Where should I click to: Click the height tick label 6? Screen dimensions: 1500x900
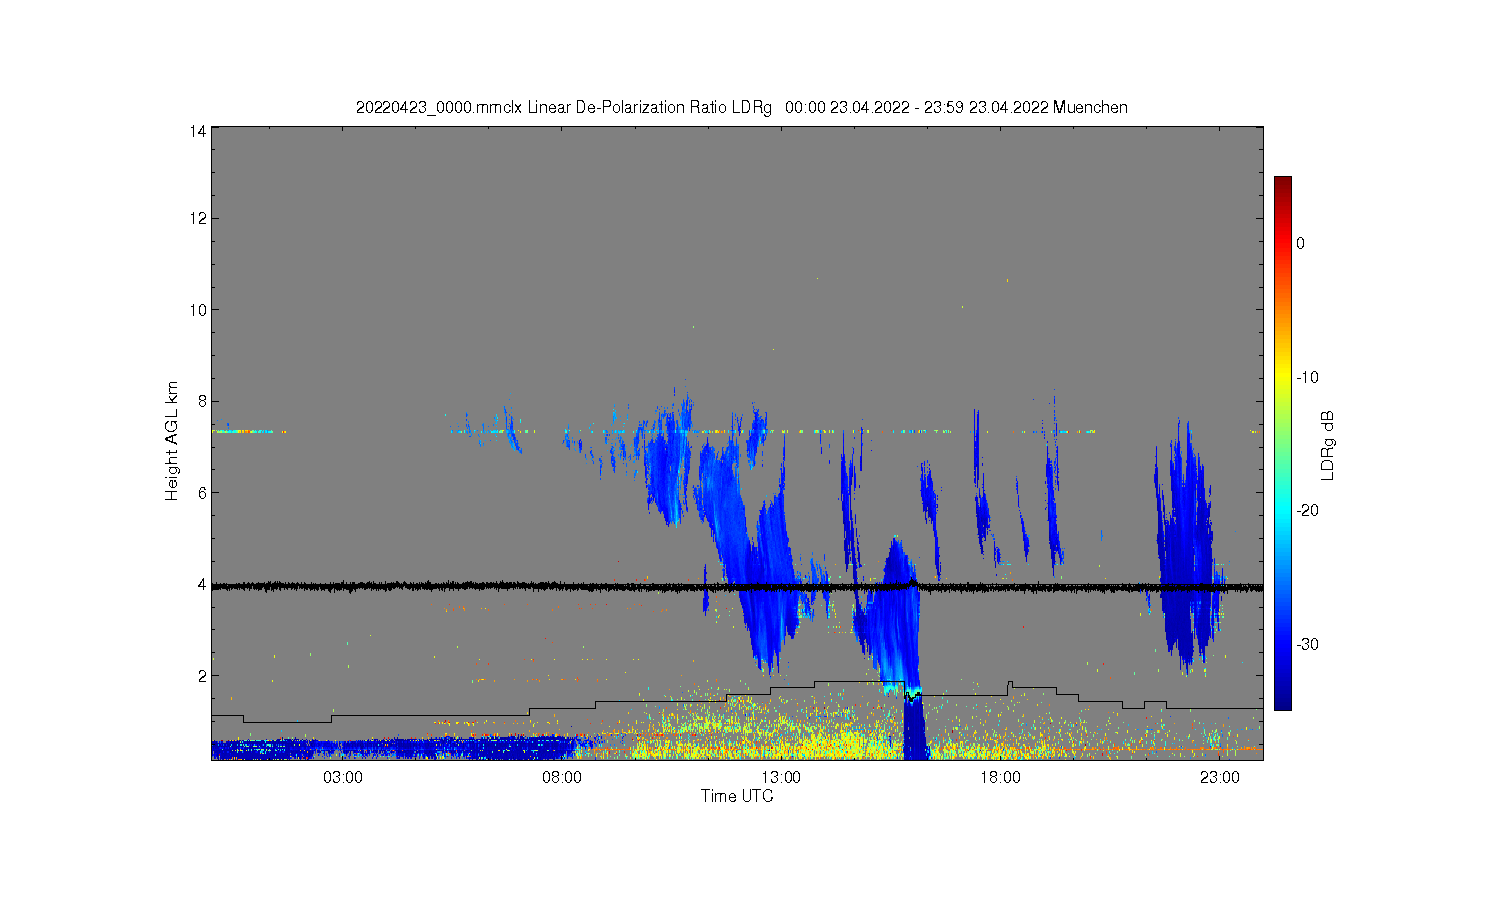pyautogui.click(x=203, y=492)
